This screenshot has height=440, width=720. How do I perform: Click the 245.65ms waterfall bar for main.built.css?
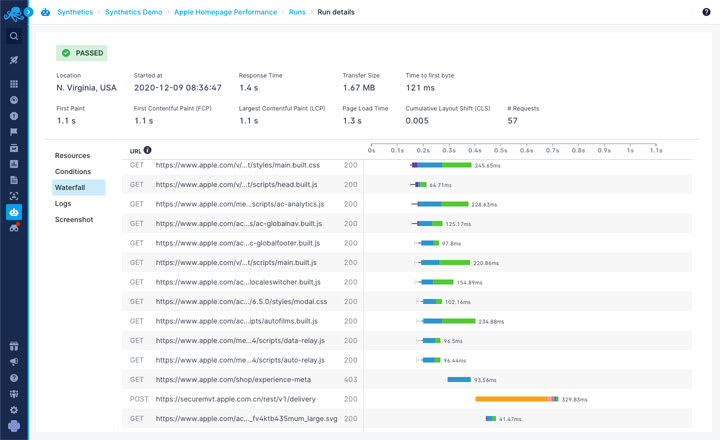pos(441,165)
